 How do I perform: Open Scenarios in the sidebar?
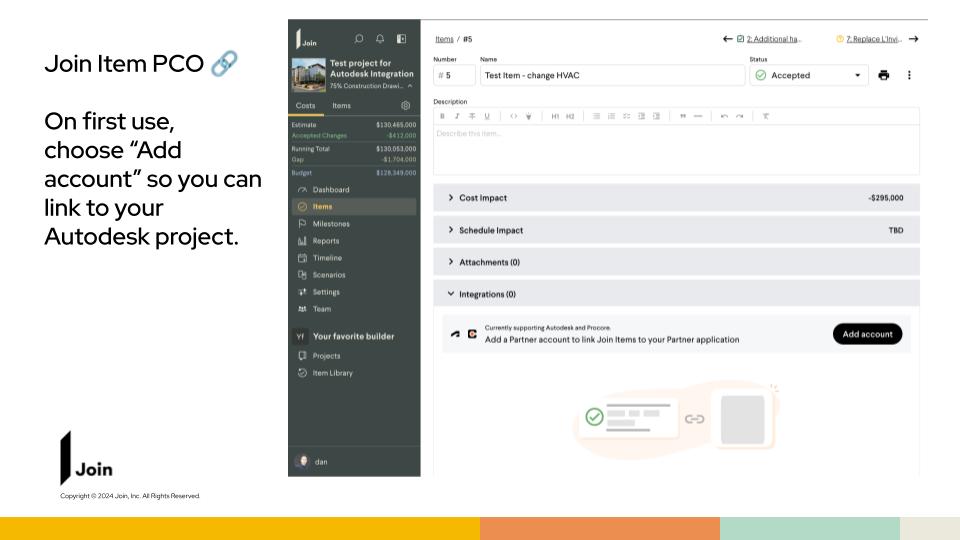pos(354,275)
